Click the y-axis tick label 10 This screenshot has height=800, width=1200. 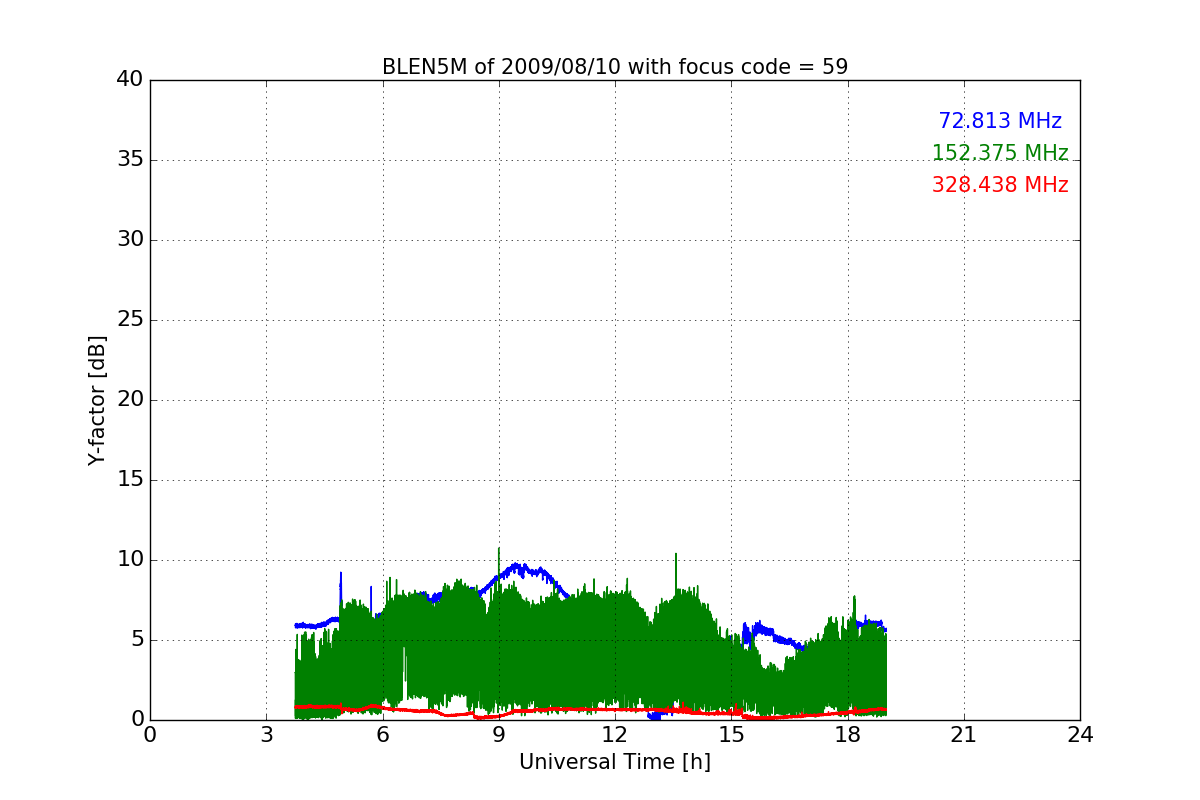point(129,560)
